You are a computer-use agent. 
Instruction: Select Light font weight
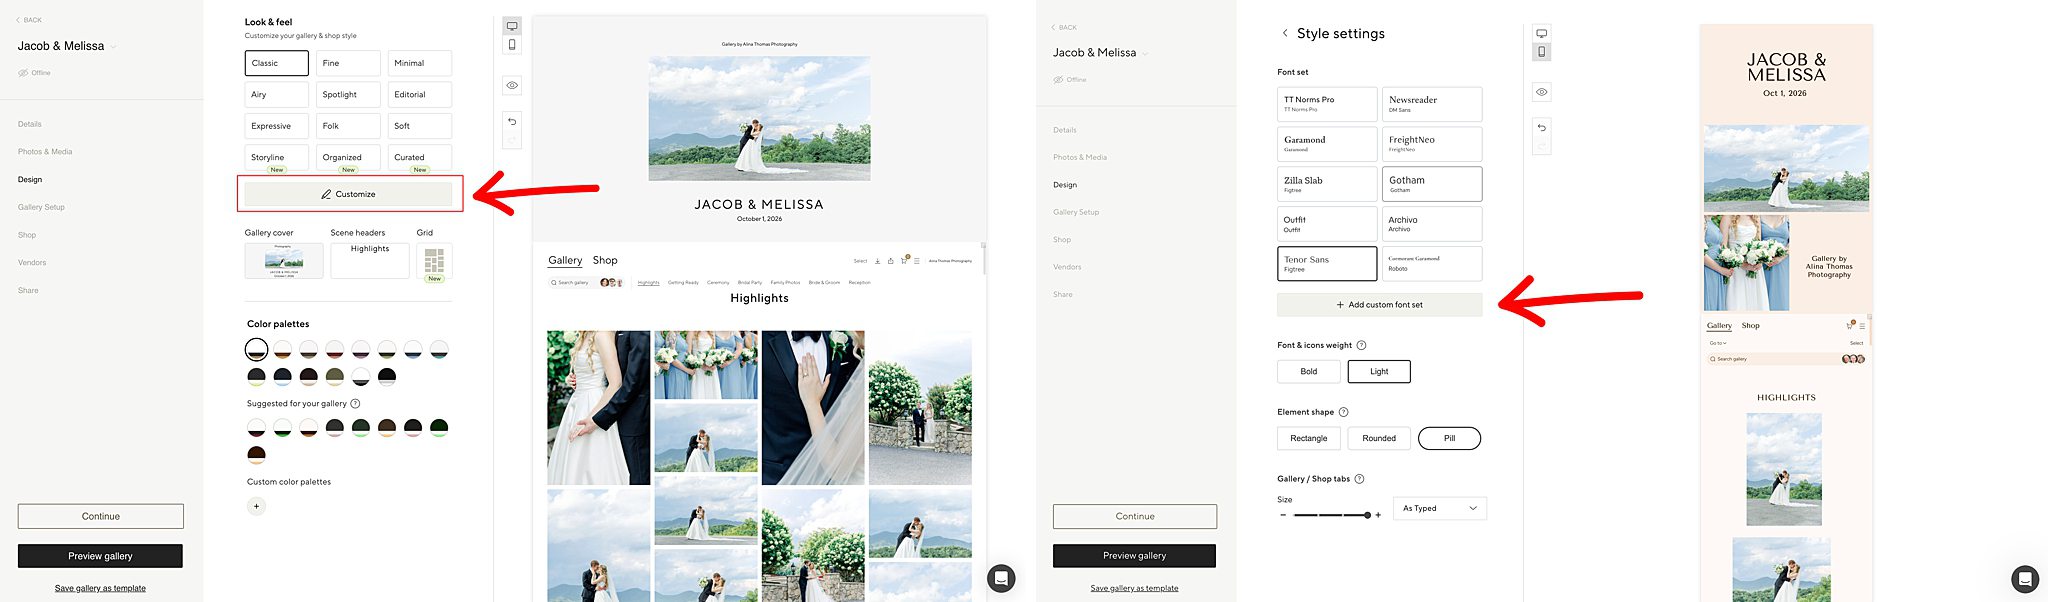[1379, 372]
